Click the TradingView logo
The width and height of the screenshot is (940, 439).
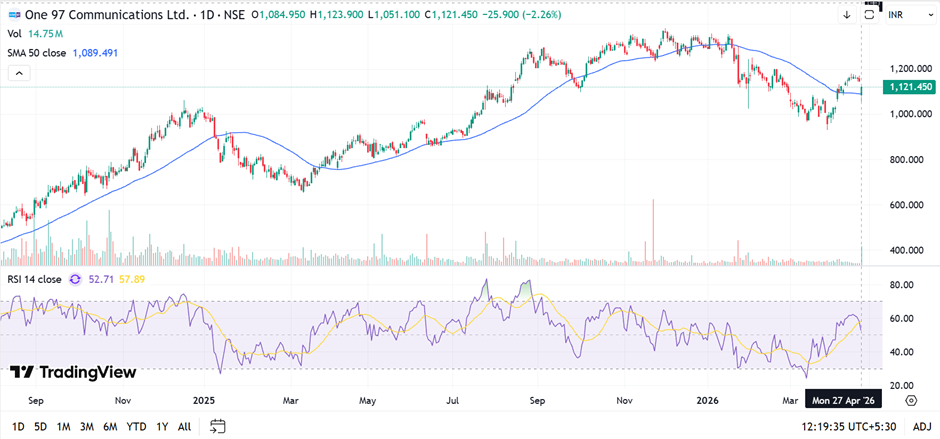tap(73, 372)
